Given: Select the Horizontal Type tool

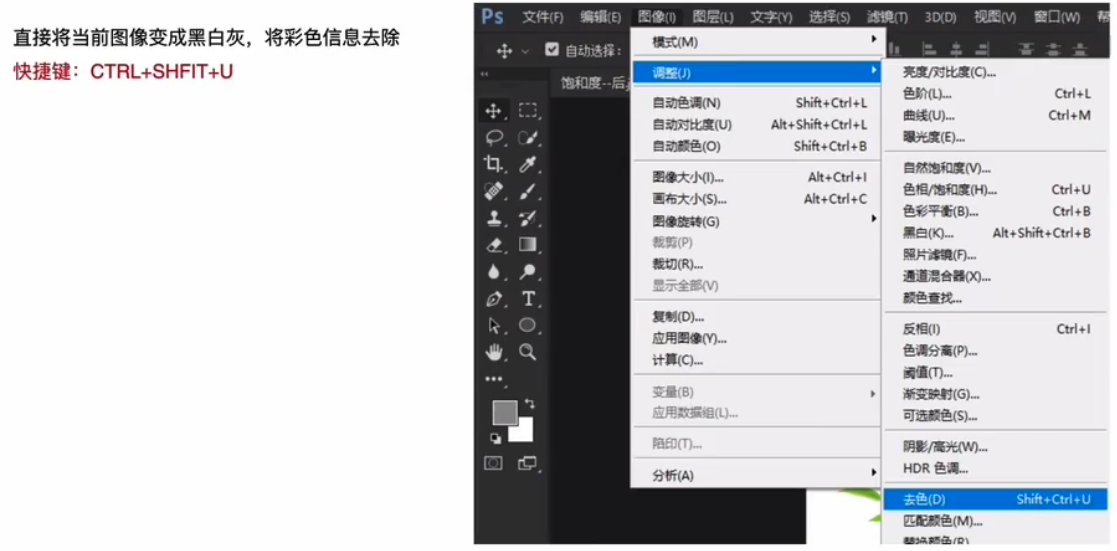Looking at the screenshot, I should pyautogui.click(x=528, y=299).
